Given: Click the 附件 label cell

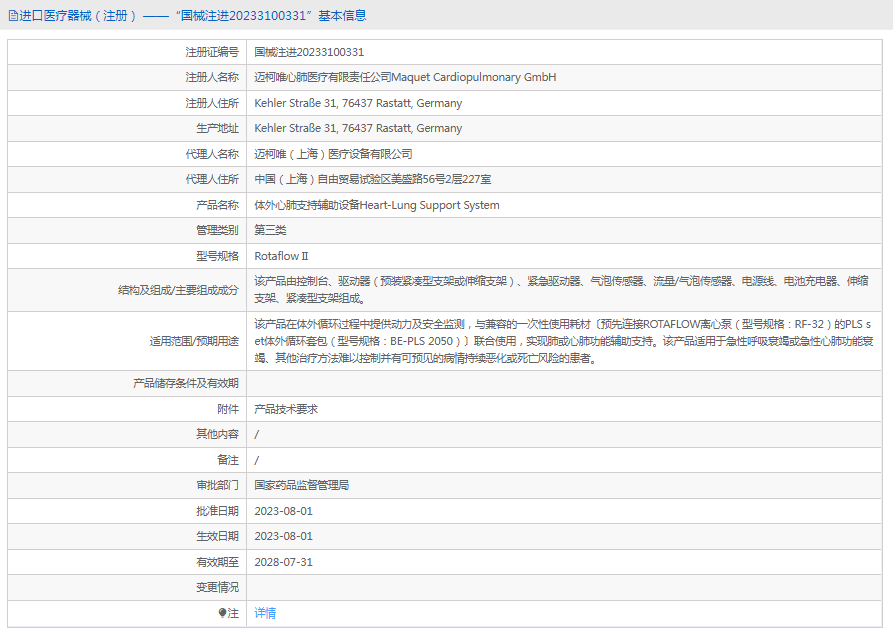Looking at the screenshot, I should click(127, 409).
